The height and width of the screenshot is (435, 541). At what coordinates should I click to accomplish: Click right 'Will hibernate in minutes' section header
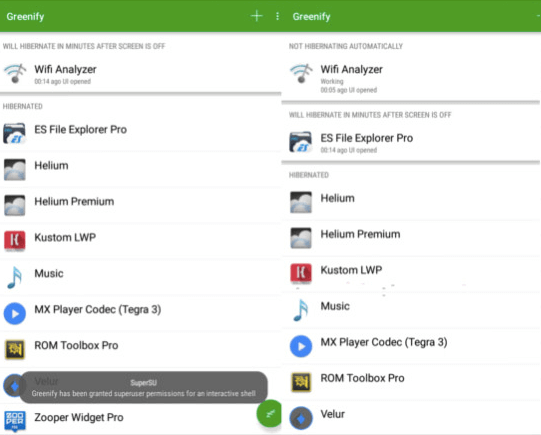pyautogui.click(x=370, y=115)
